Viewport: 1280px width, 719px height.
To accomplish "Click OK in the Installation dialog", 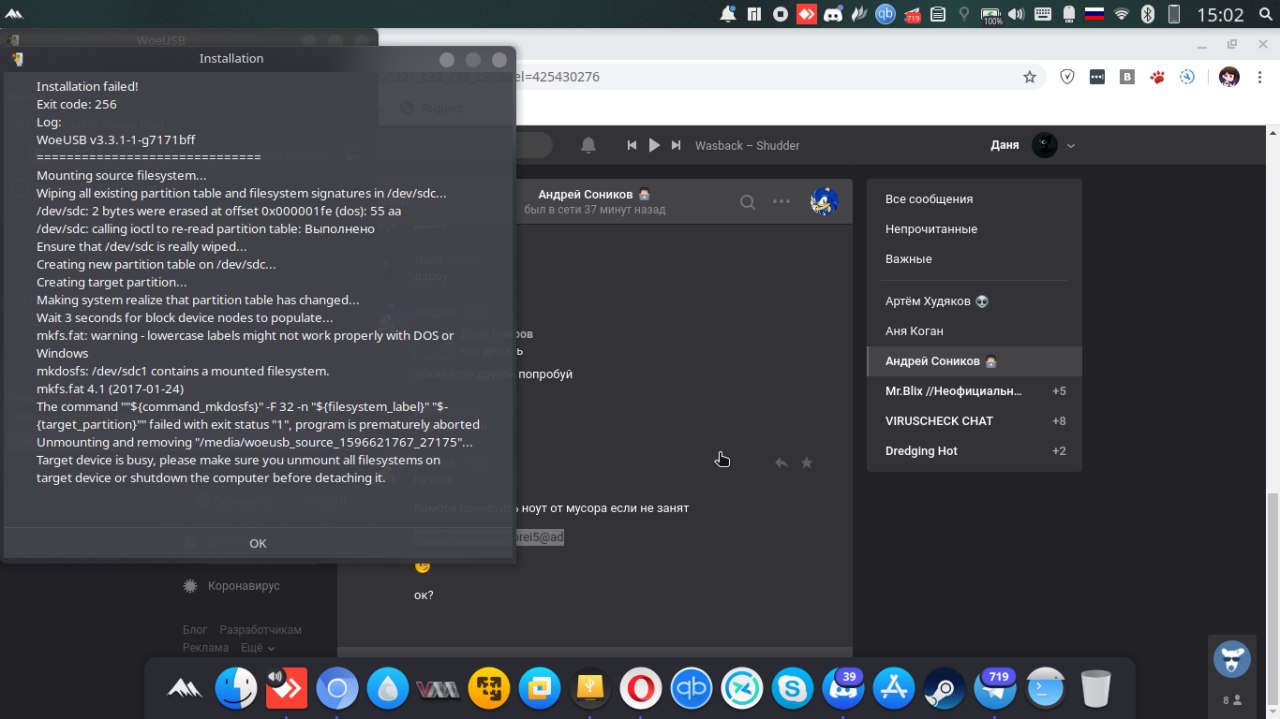I will tap(258, 543).
